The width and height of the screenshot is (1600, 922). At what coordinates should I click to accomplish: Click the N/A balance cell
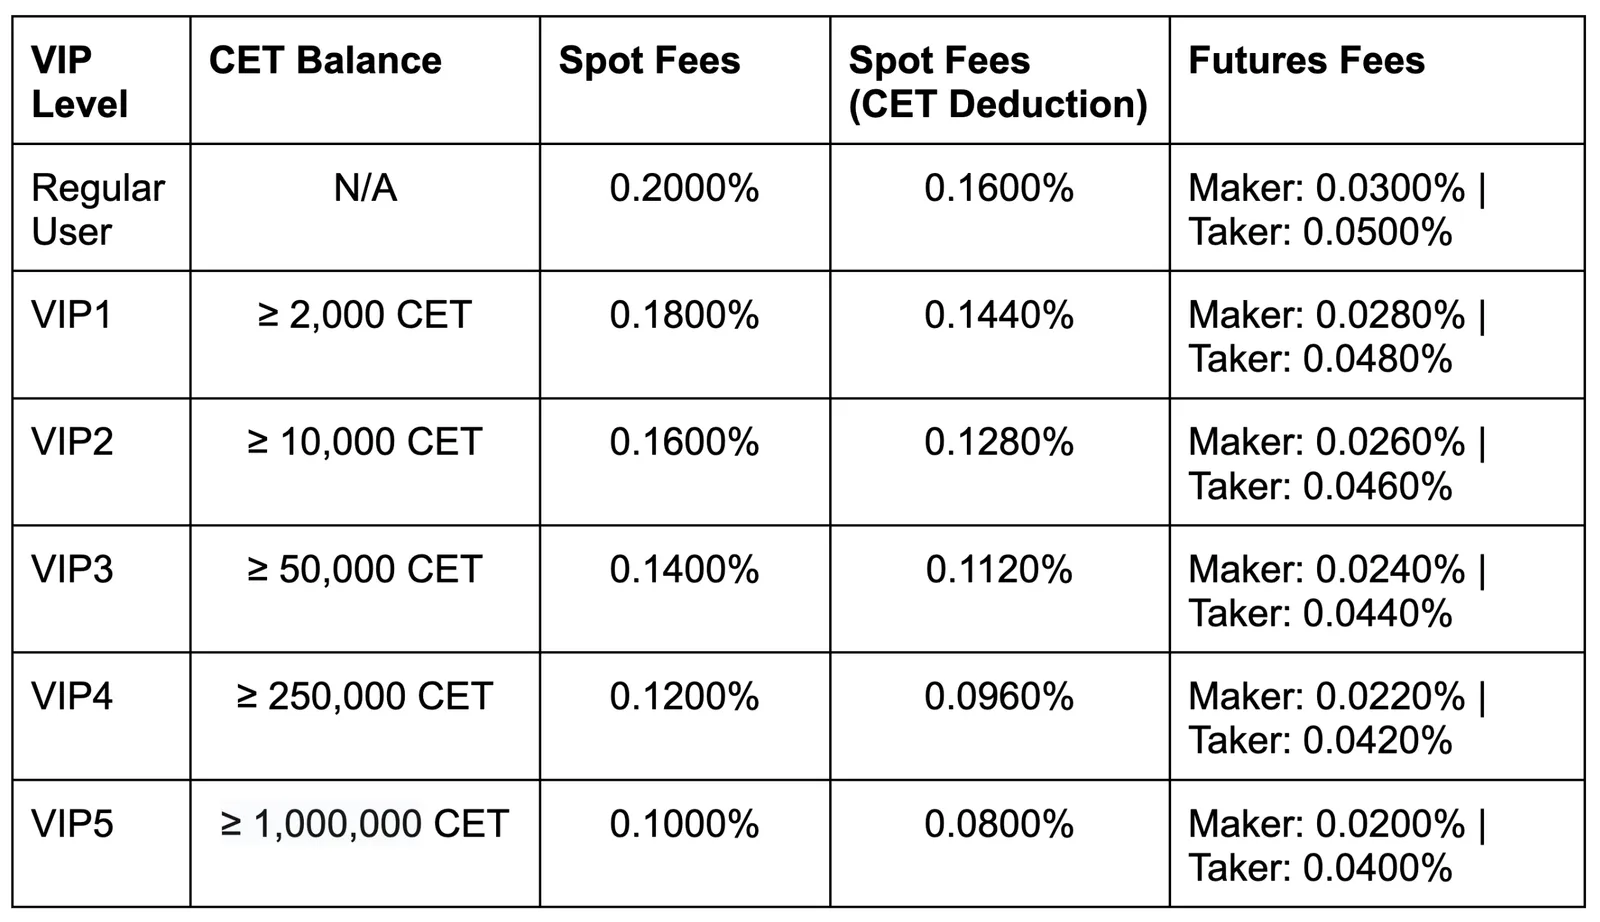[x=365, y=207]
